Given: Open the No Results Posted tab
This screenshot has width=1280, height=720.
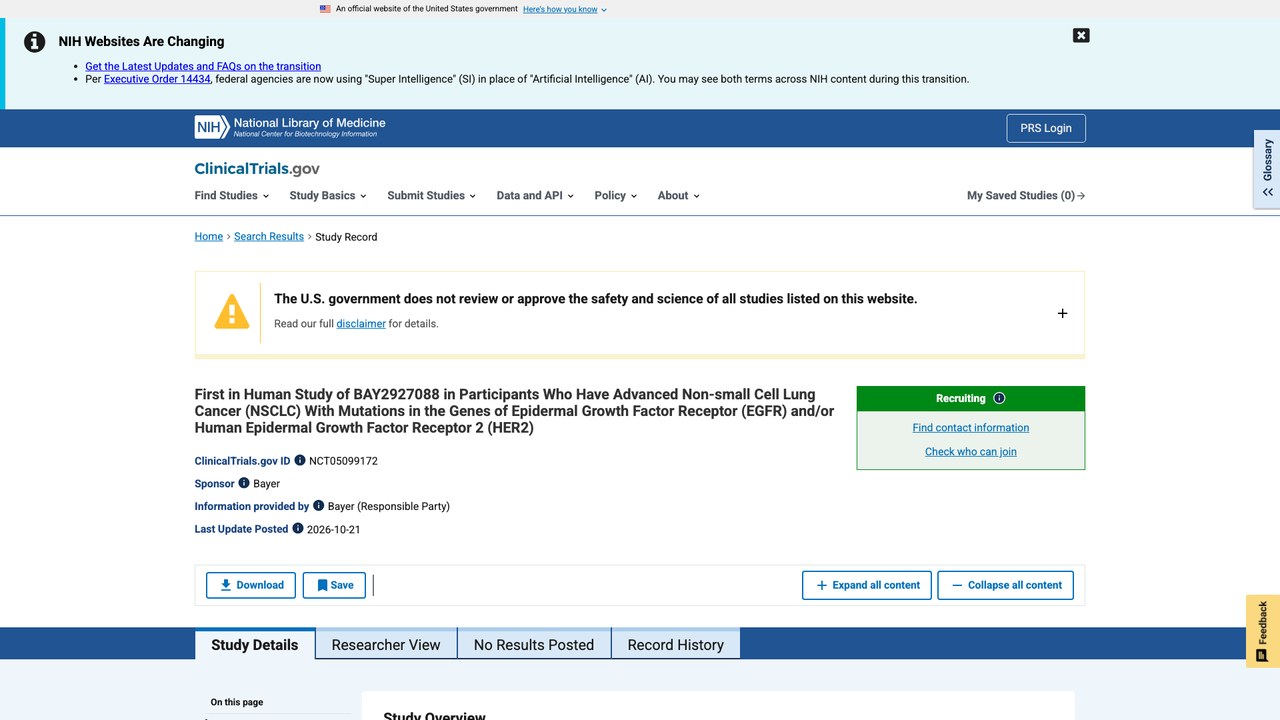Looking at the screenshot, I should [534, 645].
